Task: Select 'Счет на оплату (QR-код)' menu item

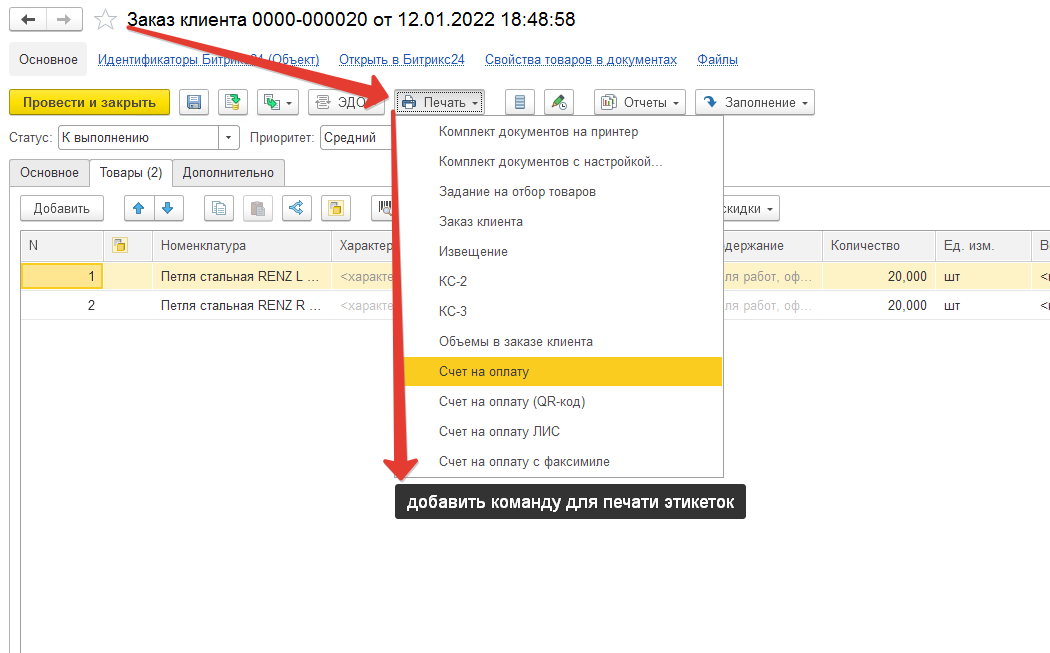Action: 512,402
